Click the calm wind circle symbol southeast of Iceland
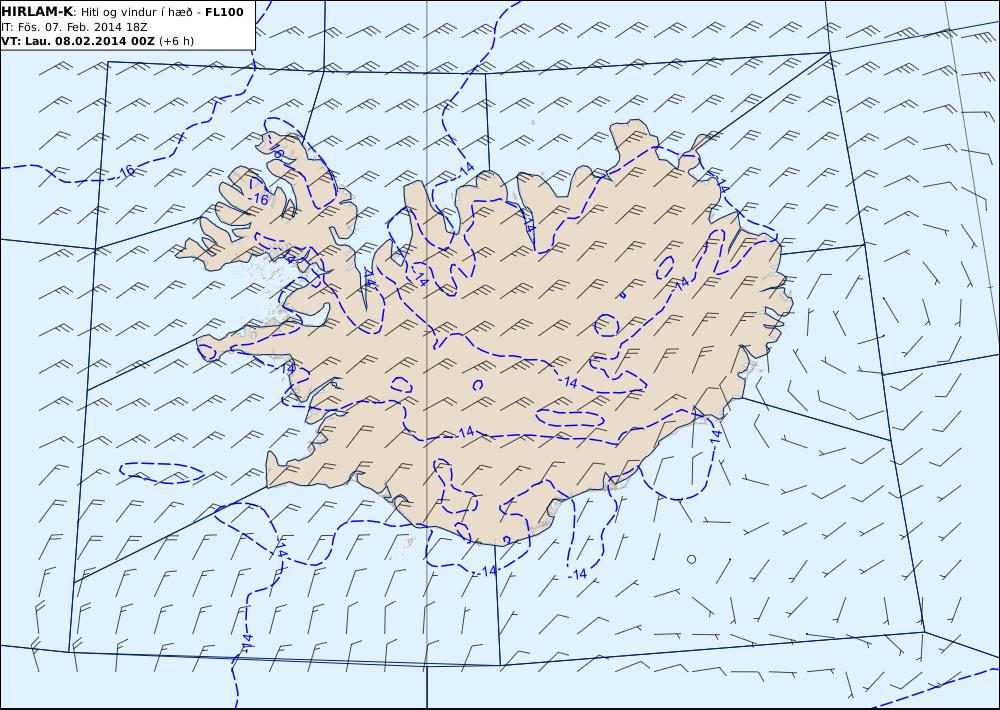The image size is (1000, 710). [x=691, y=559]
